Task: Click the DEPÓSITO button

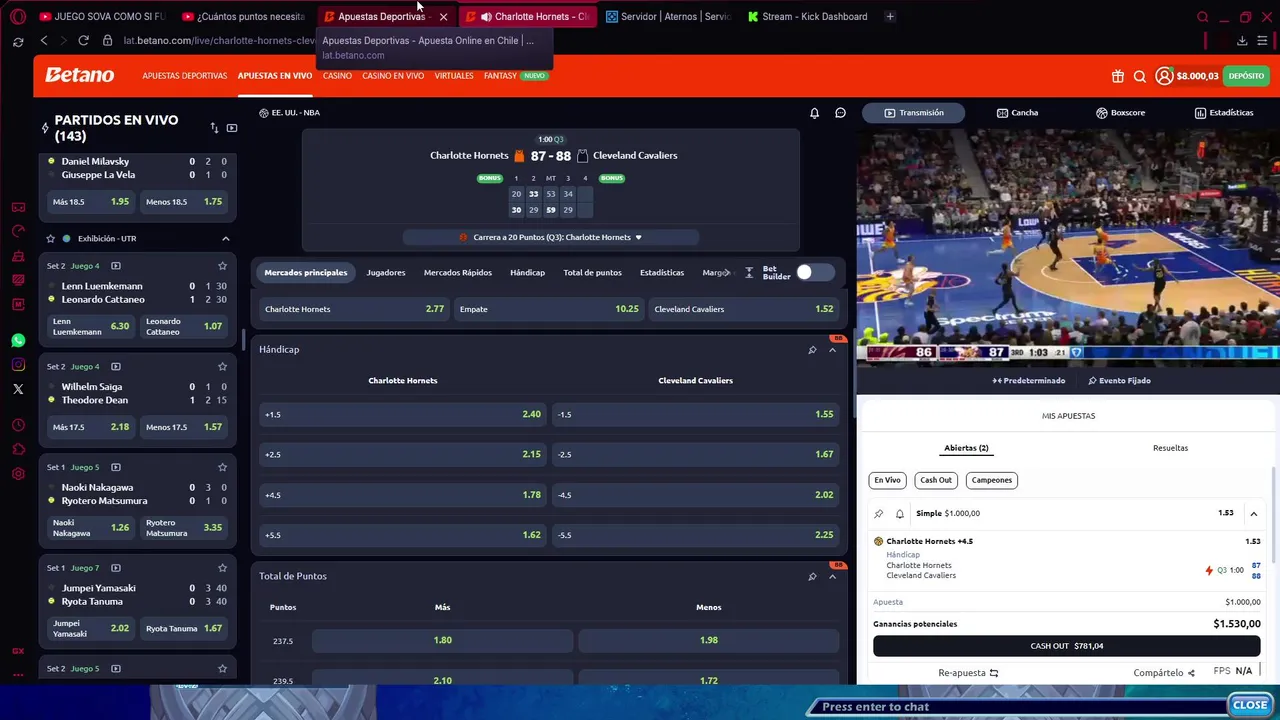Action: click(x=1246, y=76)
